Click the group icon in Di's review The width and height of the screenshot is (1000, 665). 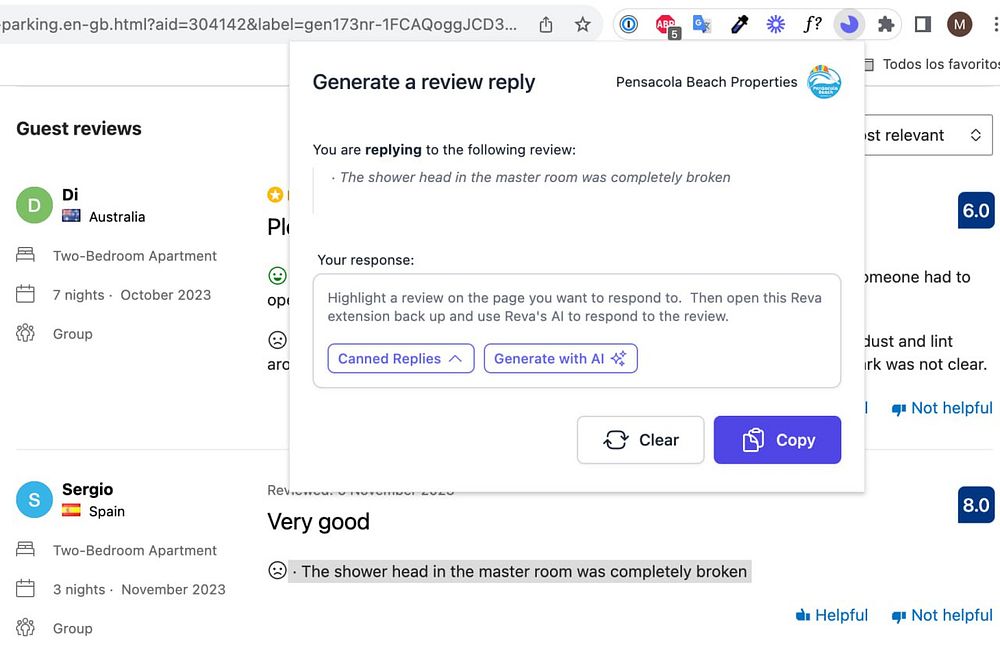pos(26,333)
